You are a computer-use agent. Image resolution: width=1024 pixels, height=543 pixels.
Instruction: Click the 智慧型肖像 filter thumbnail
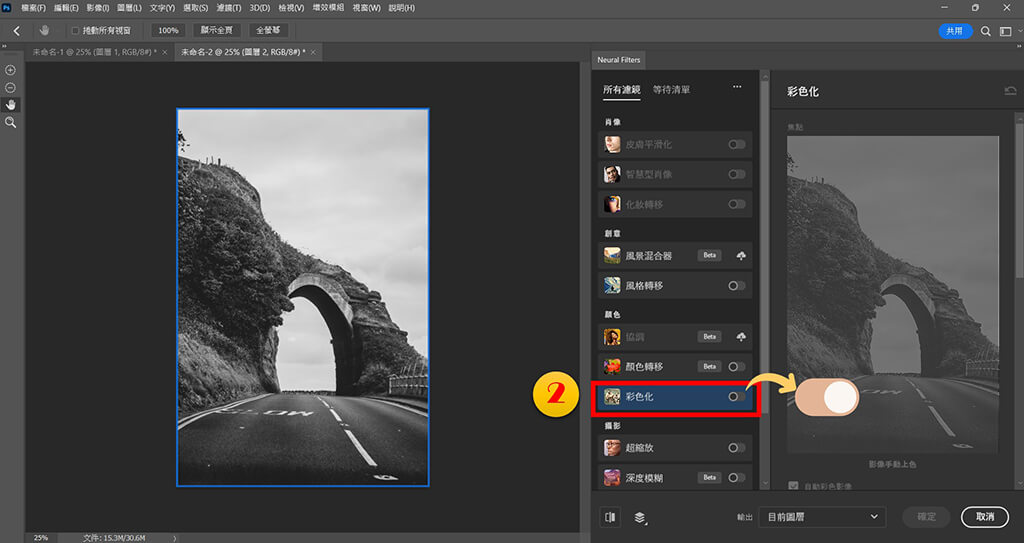(612, 174)
